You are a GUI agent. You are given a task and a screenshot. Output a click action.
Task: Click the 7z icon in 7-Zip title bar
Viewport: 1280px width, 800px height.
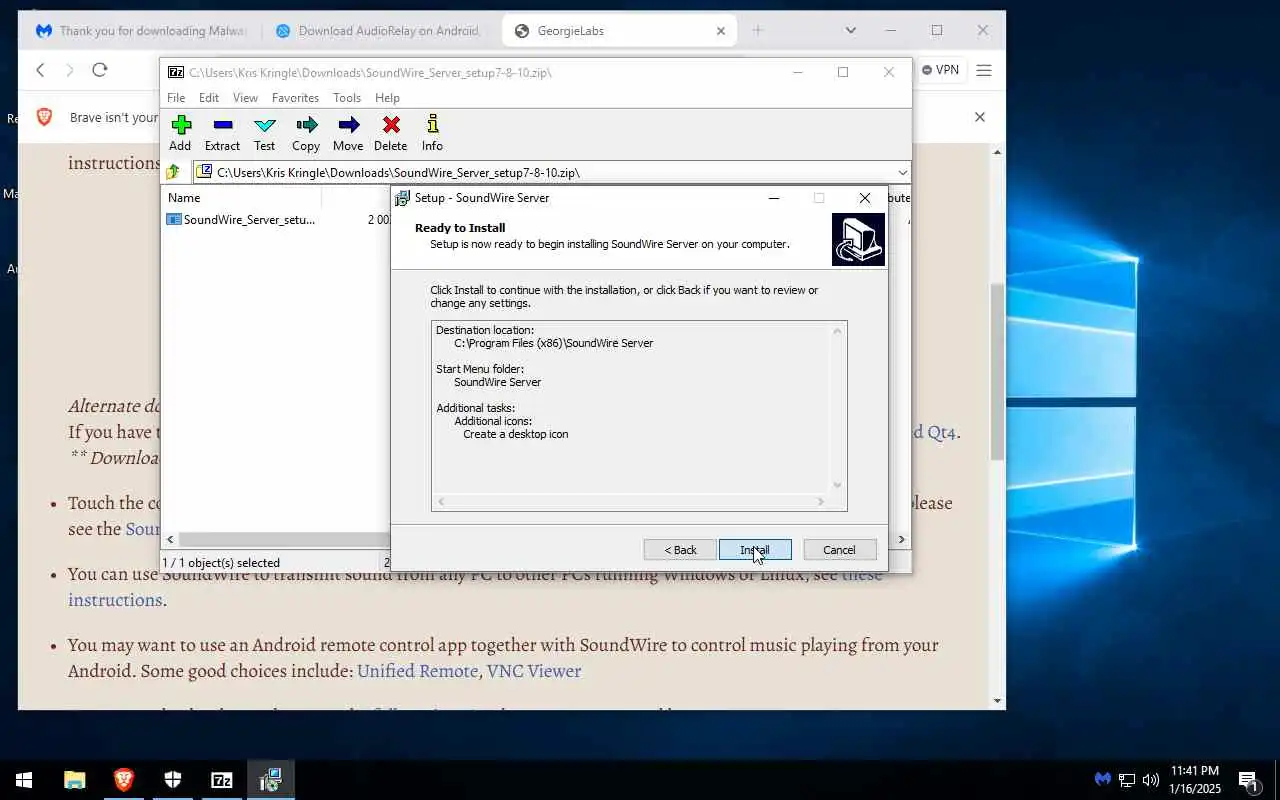pyautogui.click(x=176, y=72)
